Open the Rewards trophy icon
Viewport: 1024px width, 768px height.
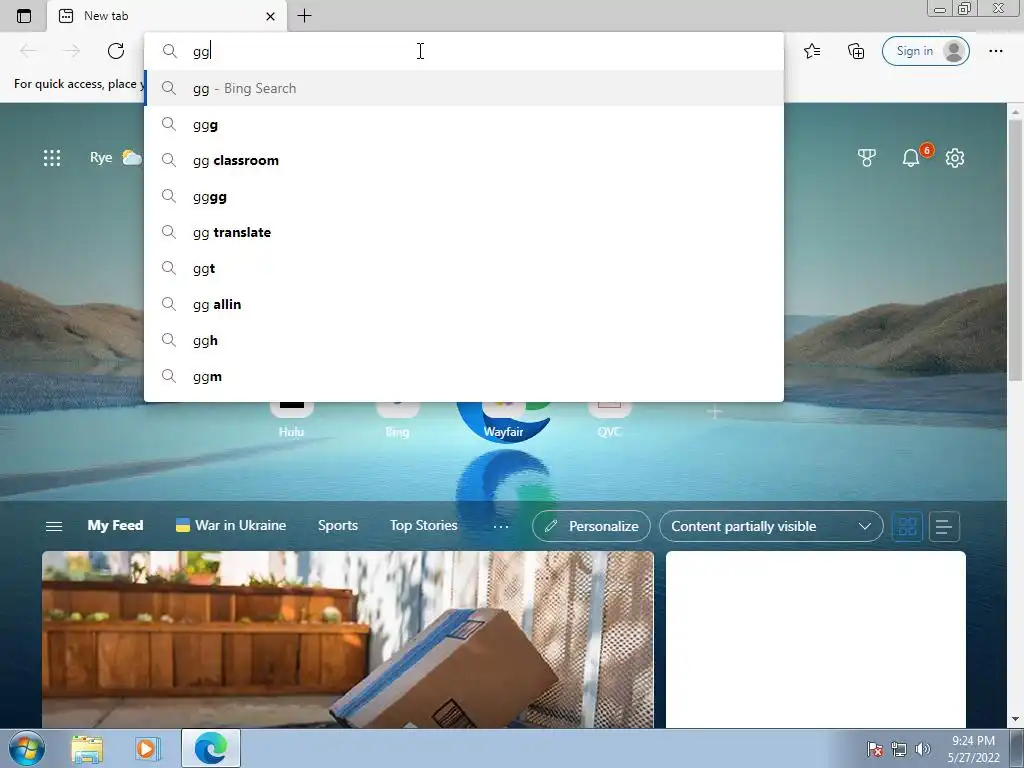(867, 157)
